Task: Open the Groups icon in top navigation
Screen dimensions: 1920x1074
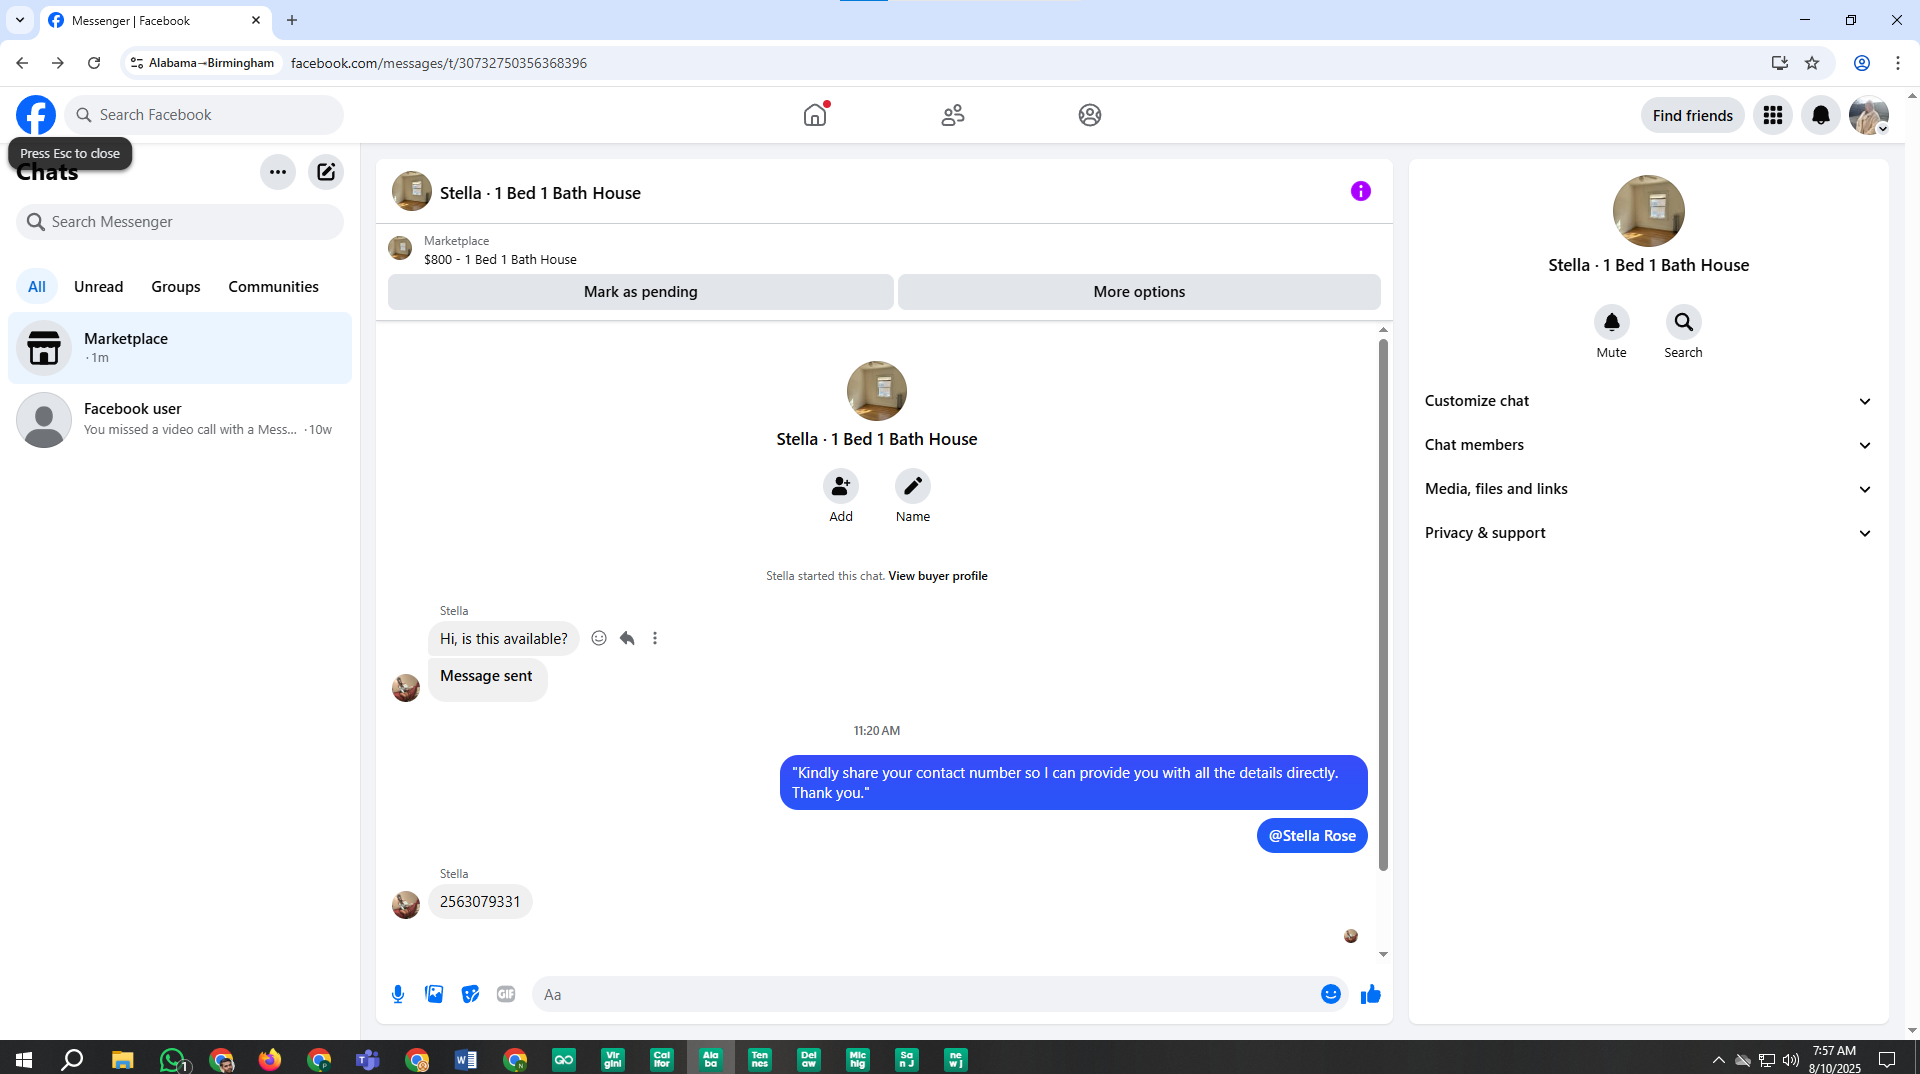Action: point(1090,115)
